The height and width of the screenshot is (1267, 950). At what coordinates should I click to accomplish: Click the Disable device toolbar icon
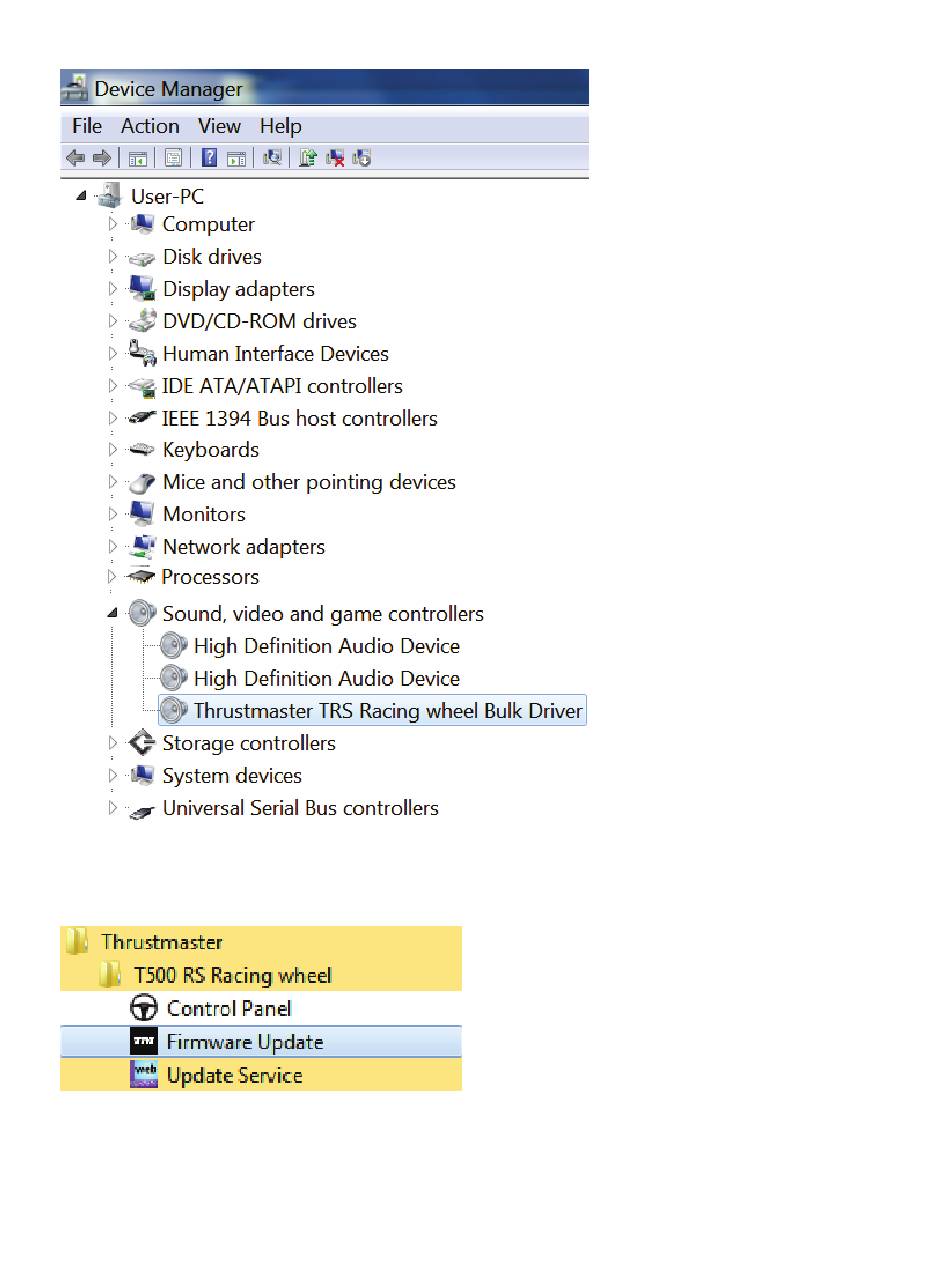pos(362,158)
